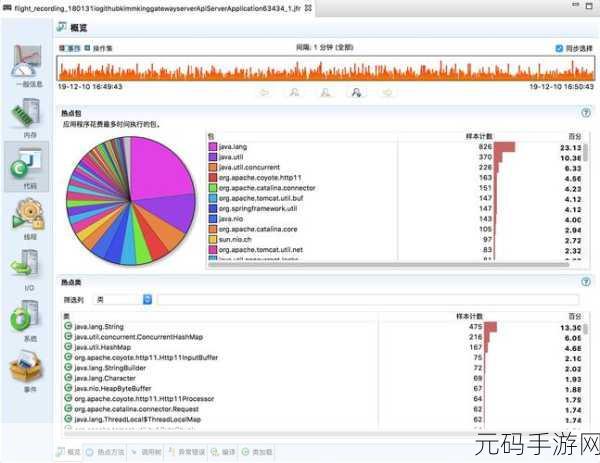Click the org.apache.catalina.connector green swatch

tap(213, 188)
